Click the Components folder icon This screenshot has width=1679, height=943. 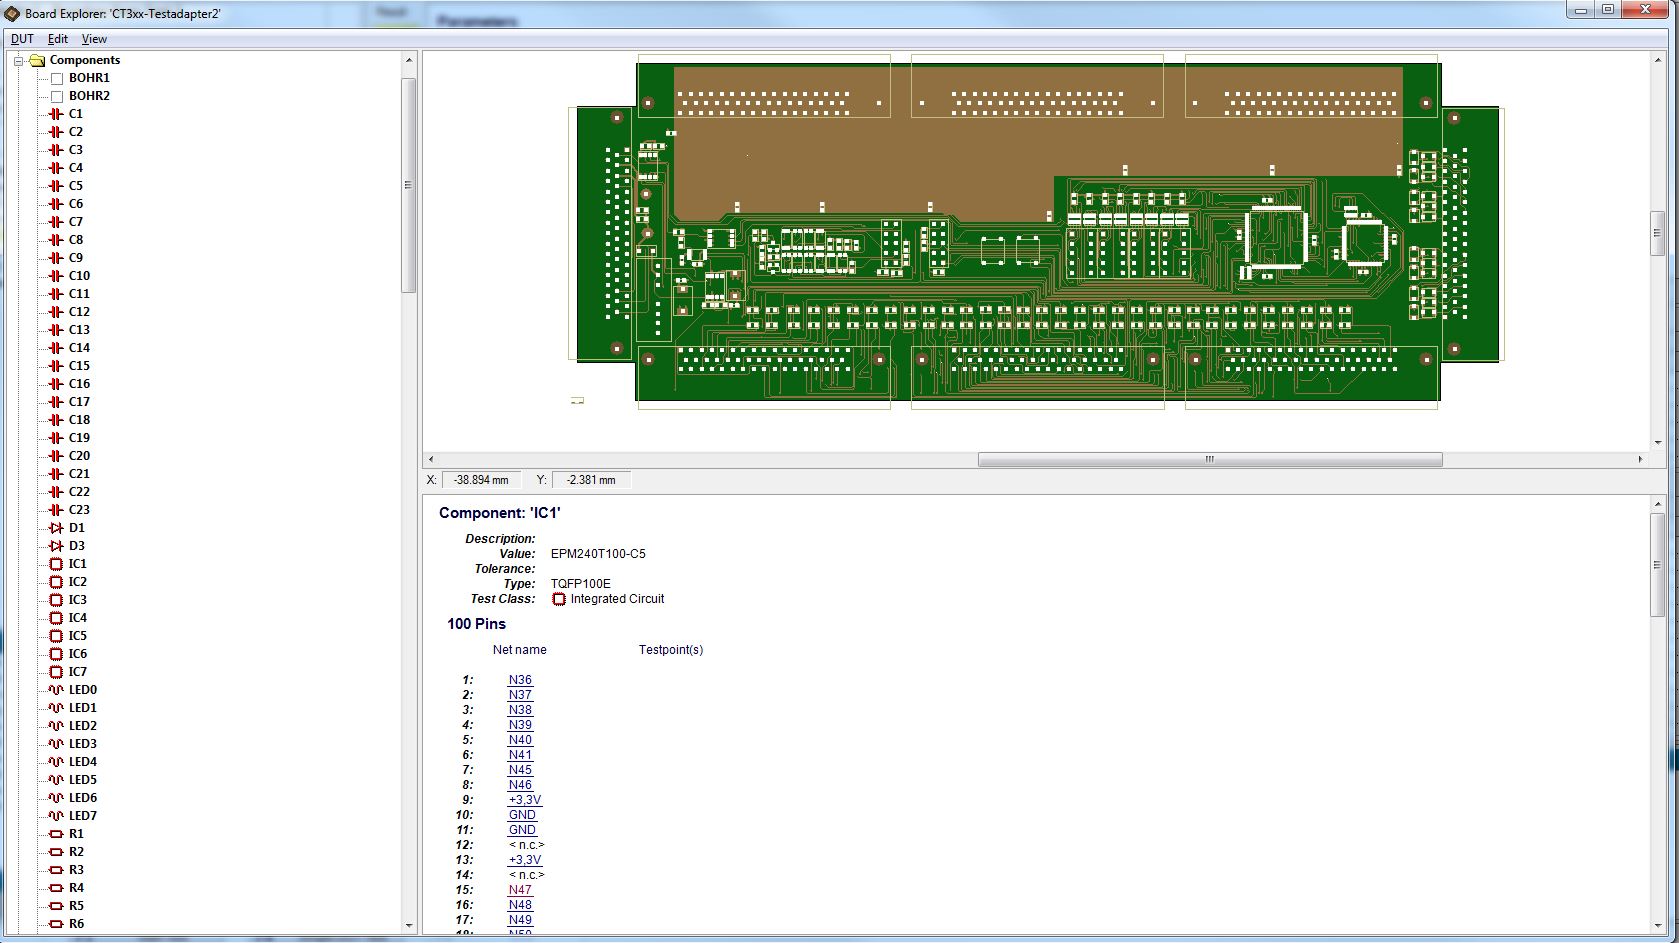[38, 60]
